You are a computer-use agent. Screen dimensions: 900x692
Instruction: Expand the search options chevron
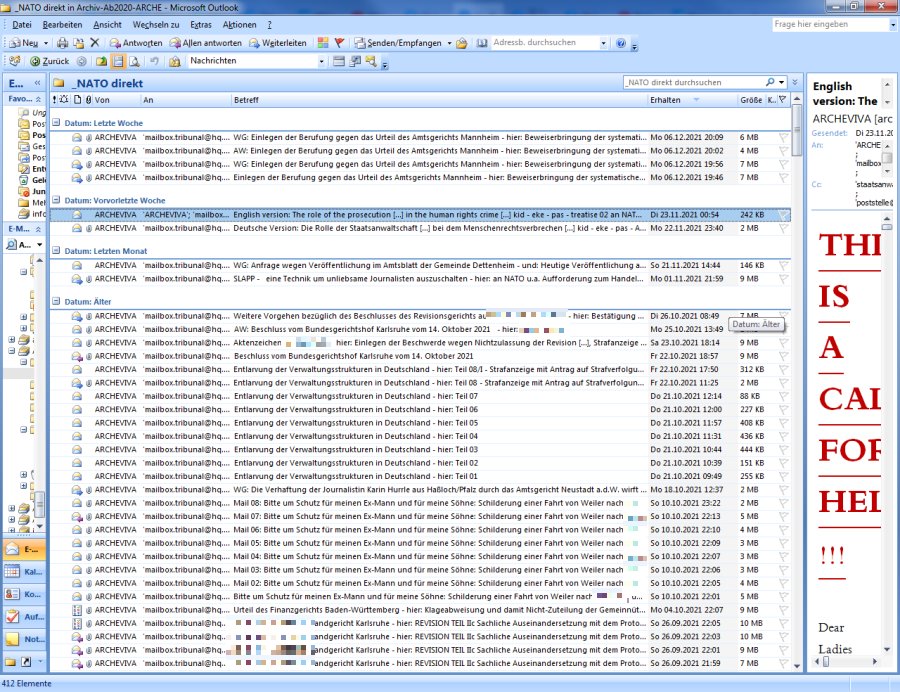click(x=795, y=82)
